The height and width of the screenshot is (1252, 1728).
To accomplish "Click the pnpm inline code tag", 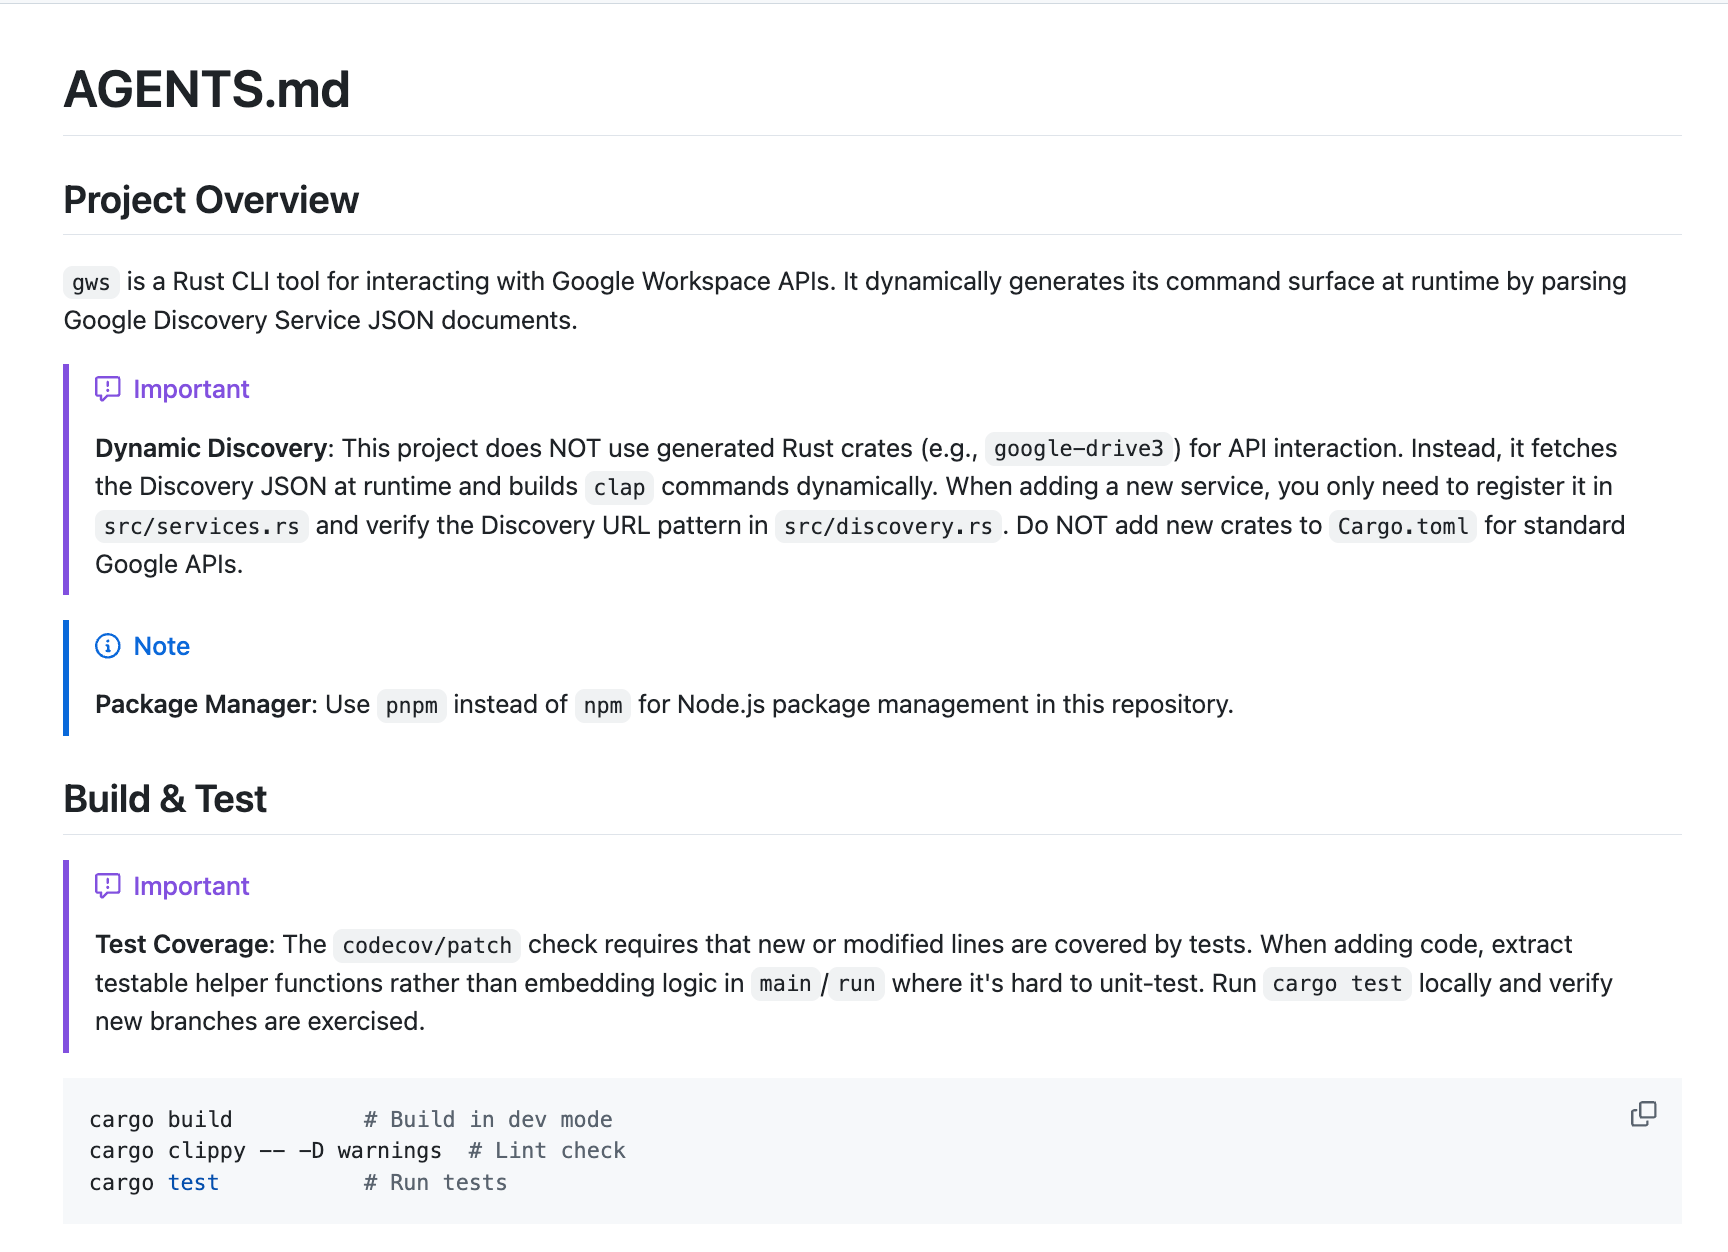I will (x=411, y=706).
